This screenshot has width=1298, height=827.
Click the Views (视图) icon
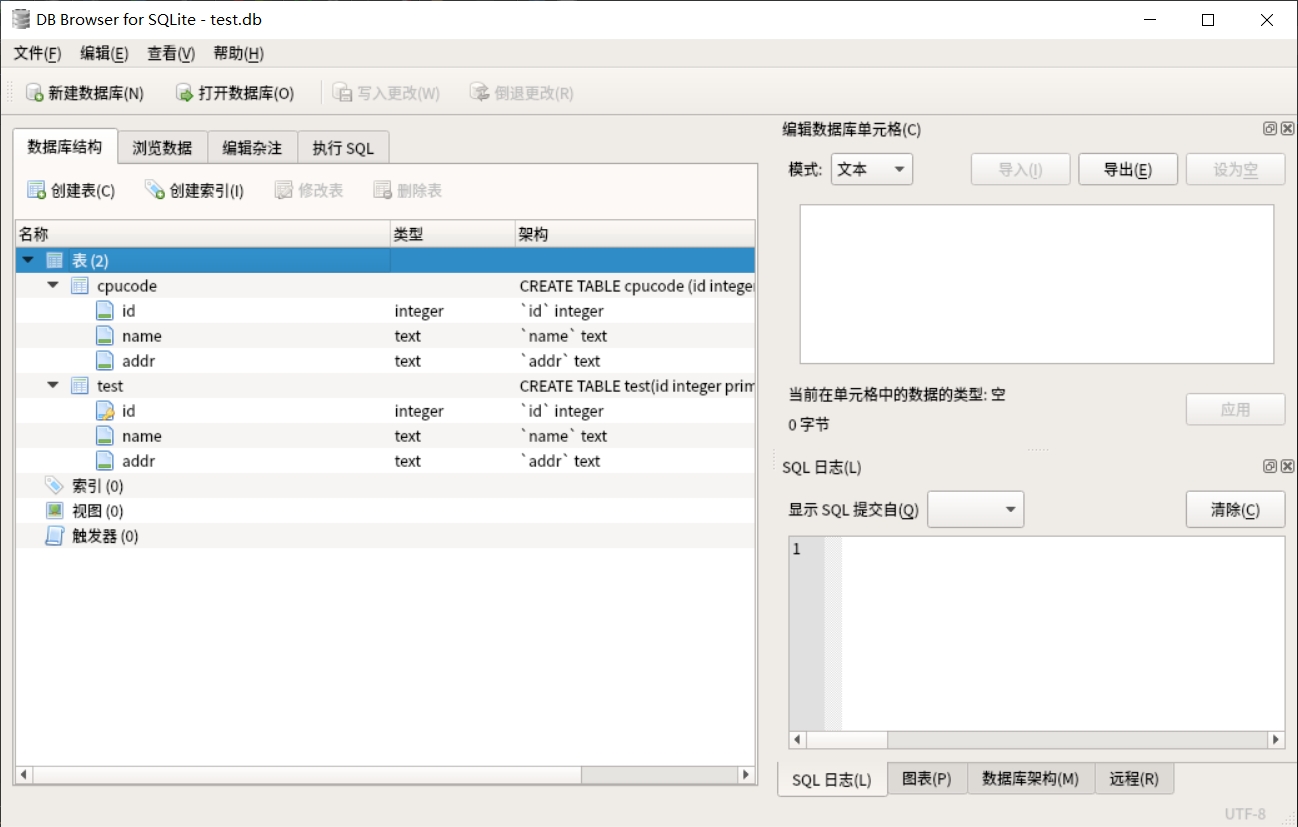[55, 511]
